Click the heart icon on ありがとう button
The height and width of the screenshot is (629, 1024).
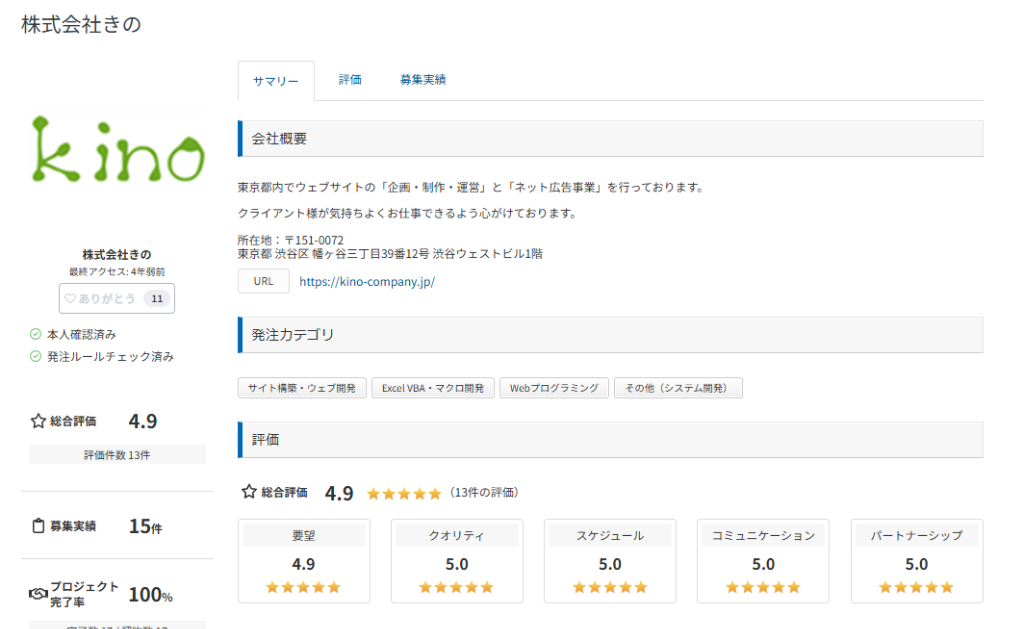coord(70,298)
